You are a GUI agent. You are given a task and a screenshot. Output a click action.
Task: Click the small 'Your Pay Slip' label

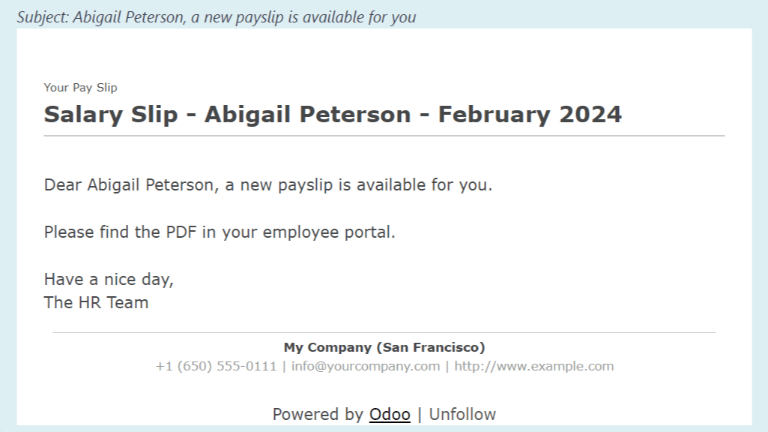tap(80, 88)
